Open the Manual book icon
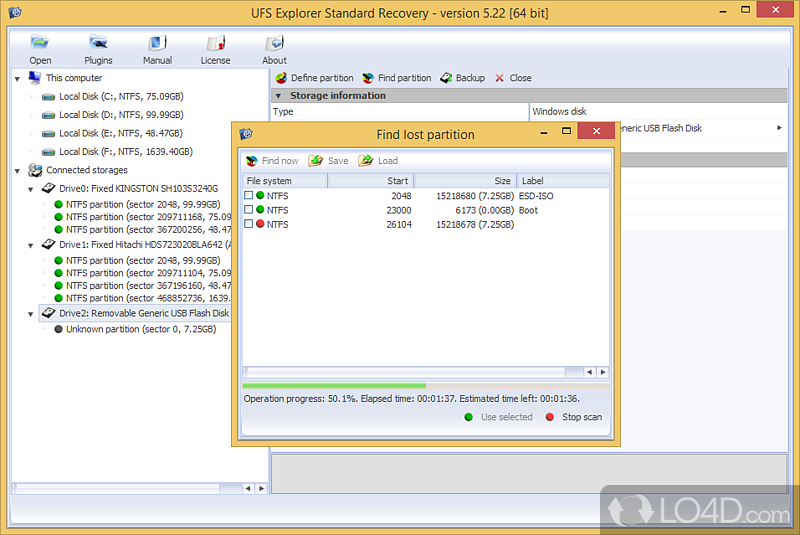The height and width of the screenshot is (535, 800). 157,43
